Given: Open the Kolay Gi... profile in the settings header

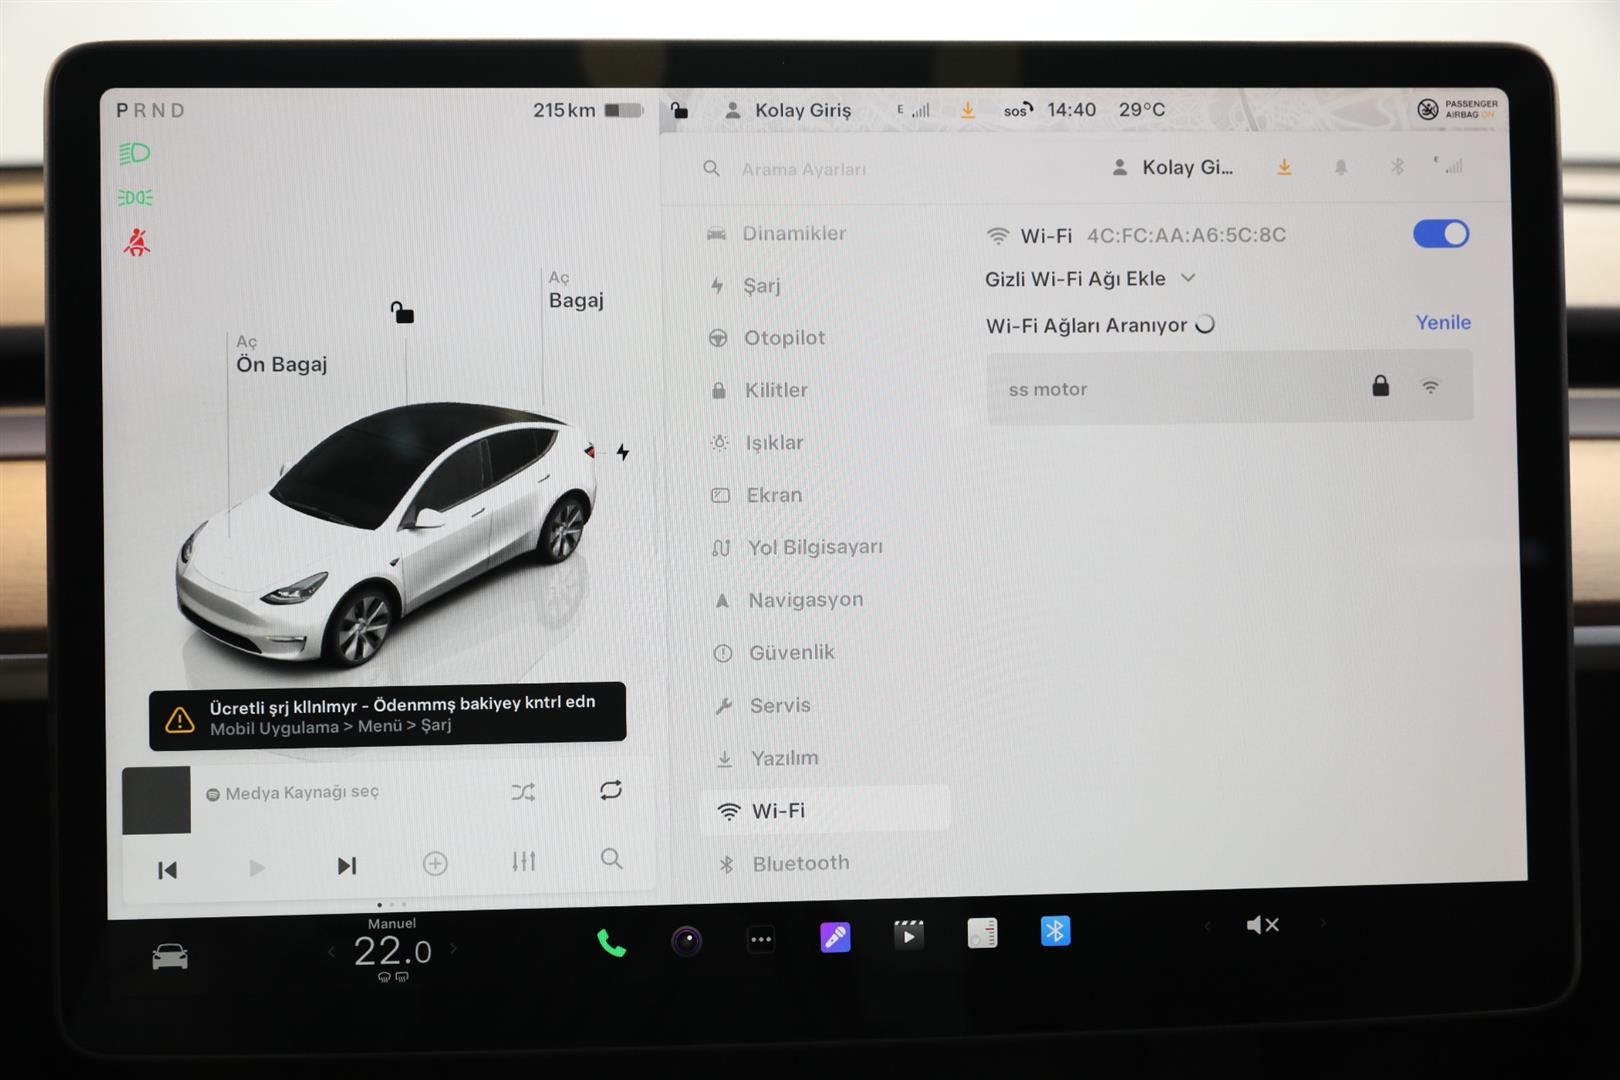Looking at the screenshot, I should point(1173,167).
